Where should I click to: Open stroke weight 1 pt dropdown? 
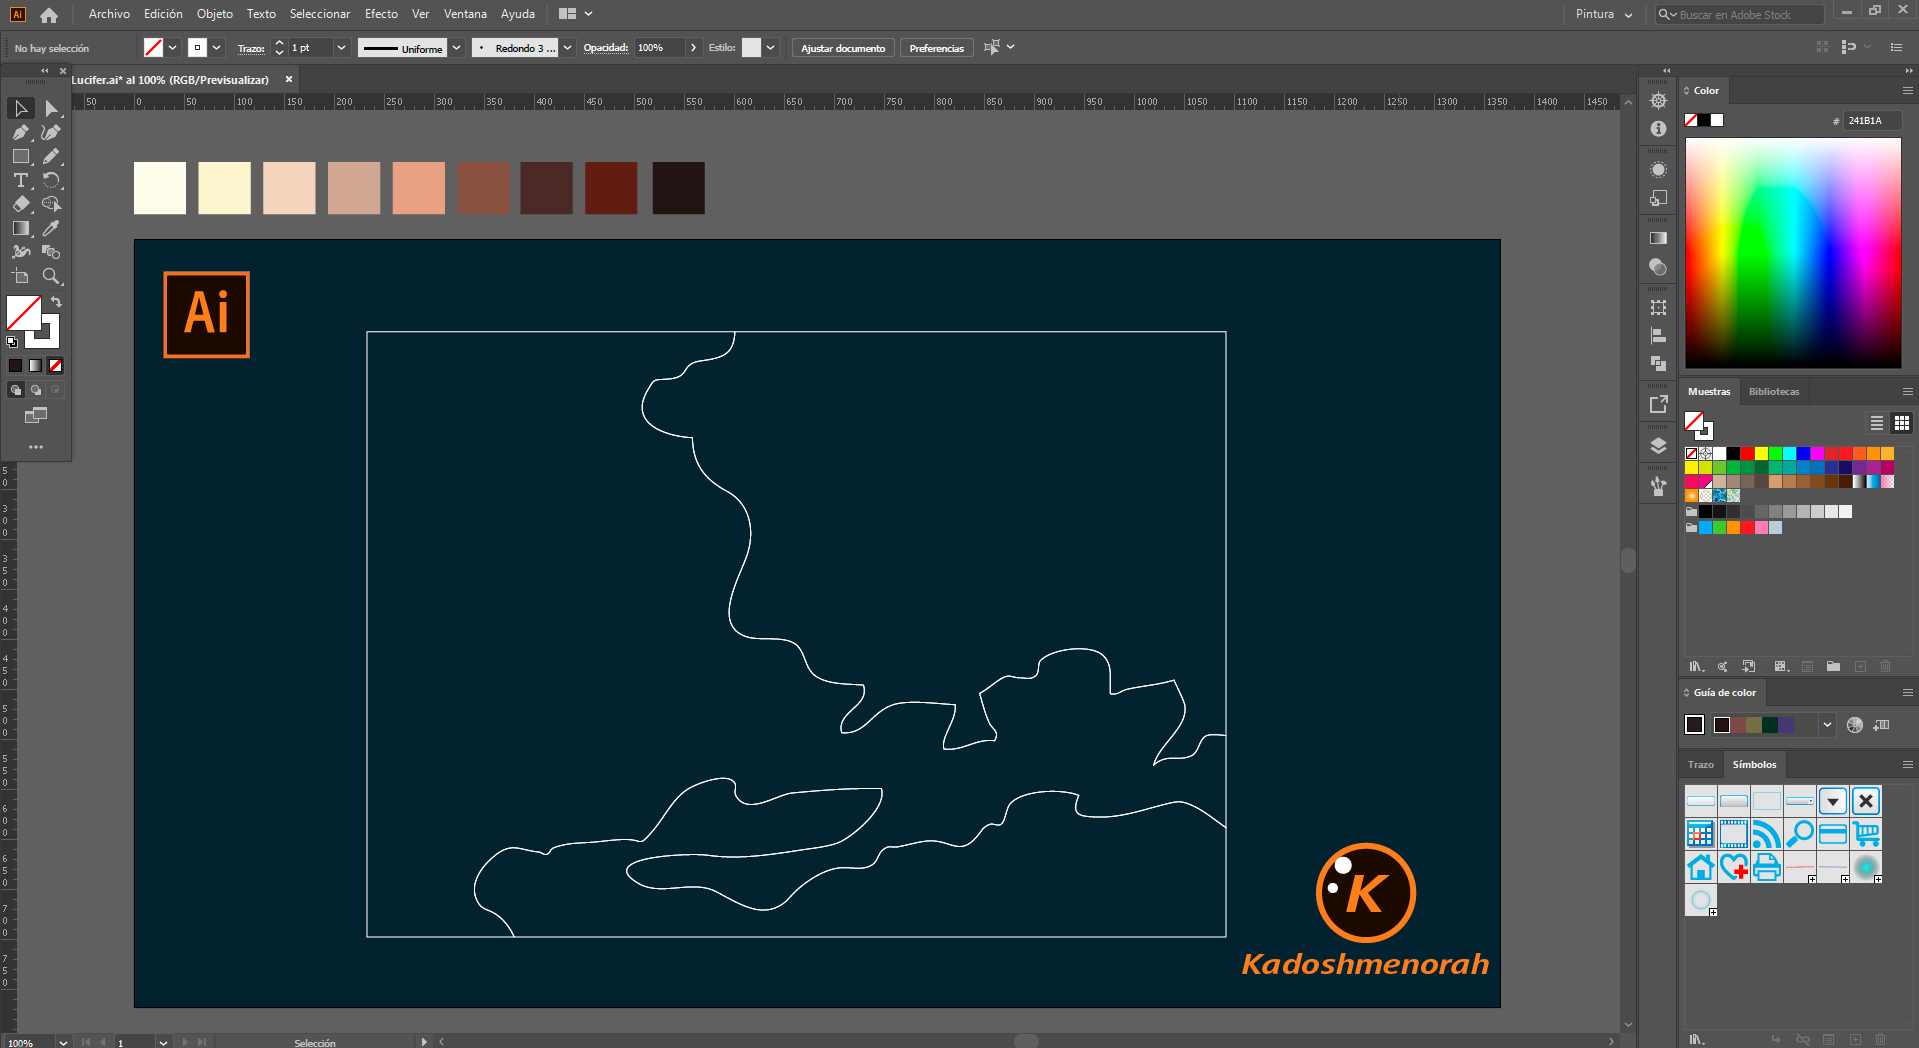[341, 48]
